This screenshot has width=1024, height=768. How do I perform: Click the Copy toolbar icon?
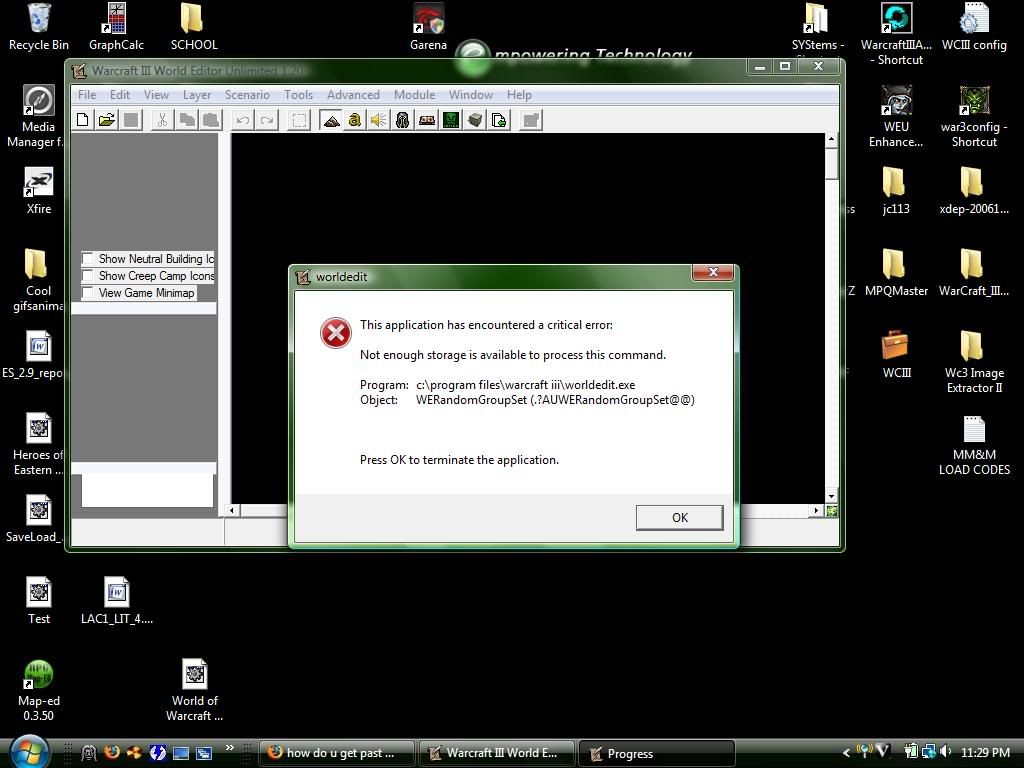pos(187,120)
